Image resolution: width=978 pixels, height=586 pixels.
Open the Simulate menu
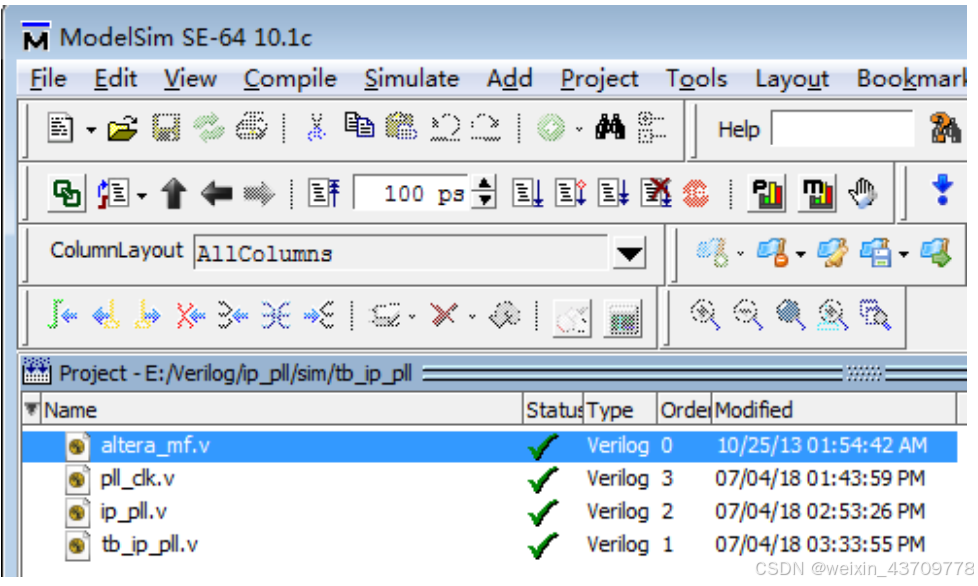[412, 79]
